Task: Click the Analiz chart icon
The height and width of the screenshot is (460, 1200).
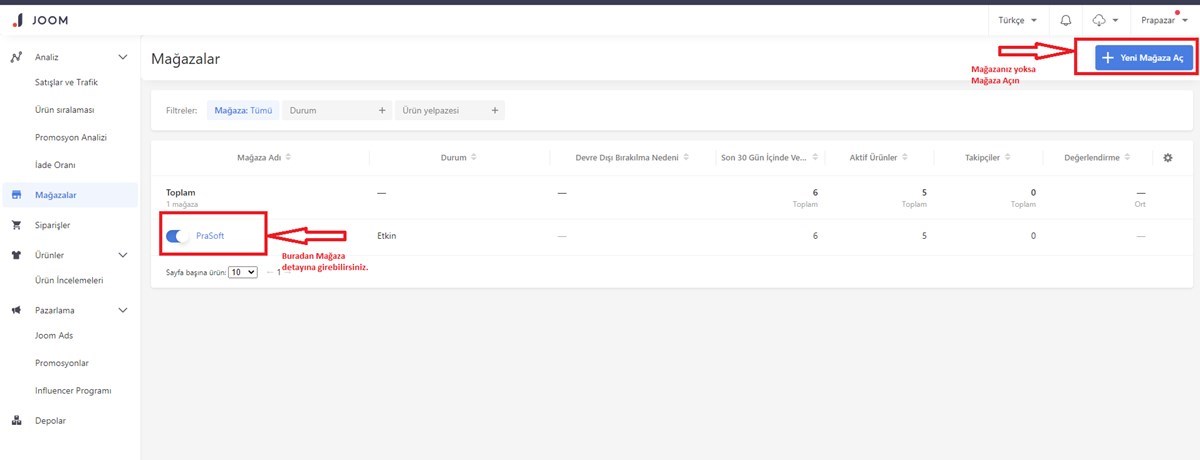Action: 16,57
